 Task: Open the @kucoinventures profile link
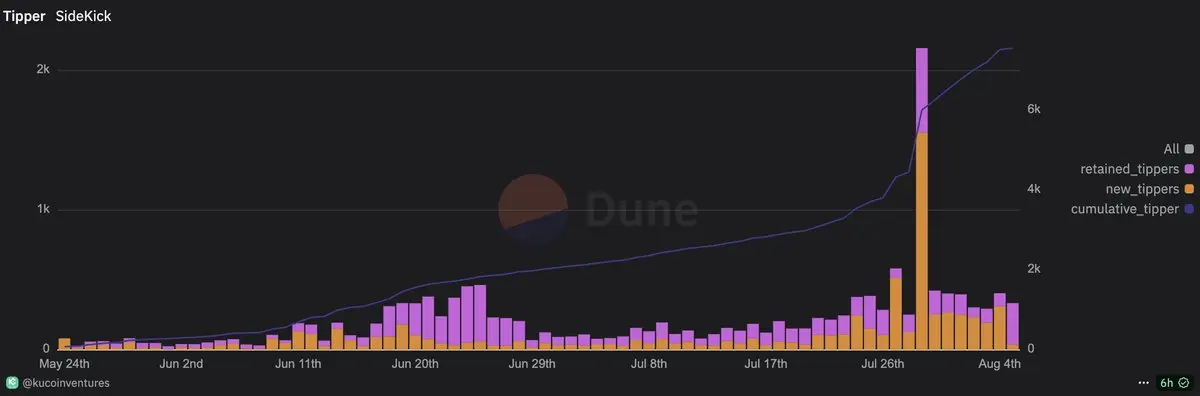coord(66,383)
